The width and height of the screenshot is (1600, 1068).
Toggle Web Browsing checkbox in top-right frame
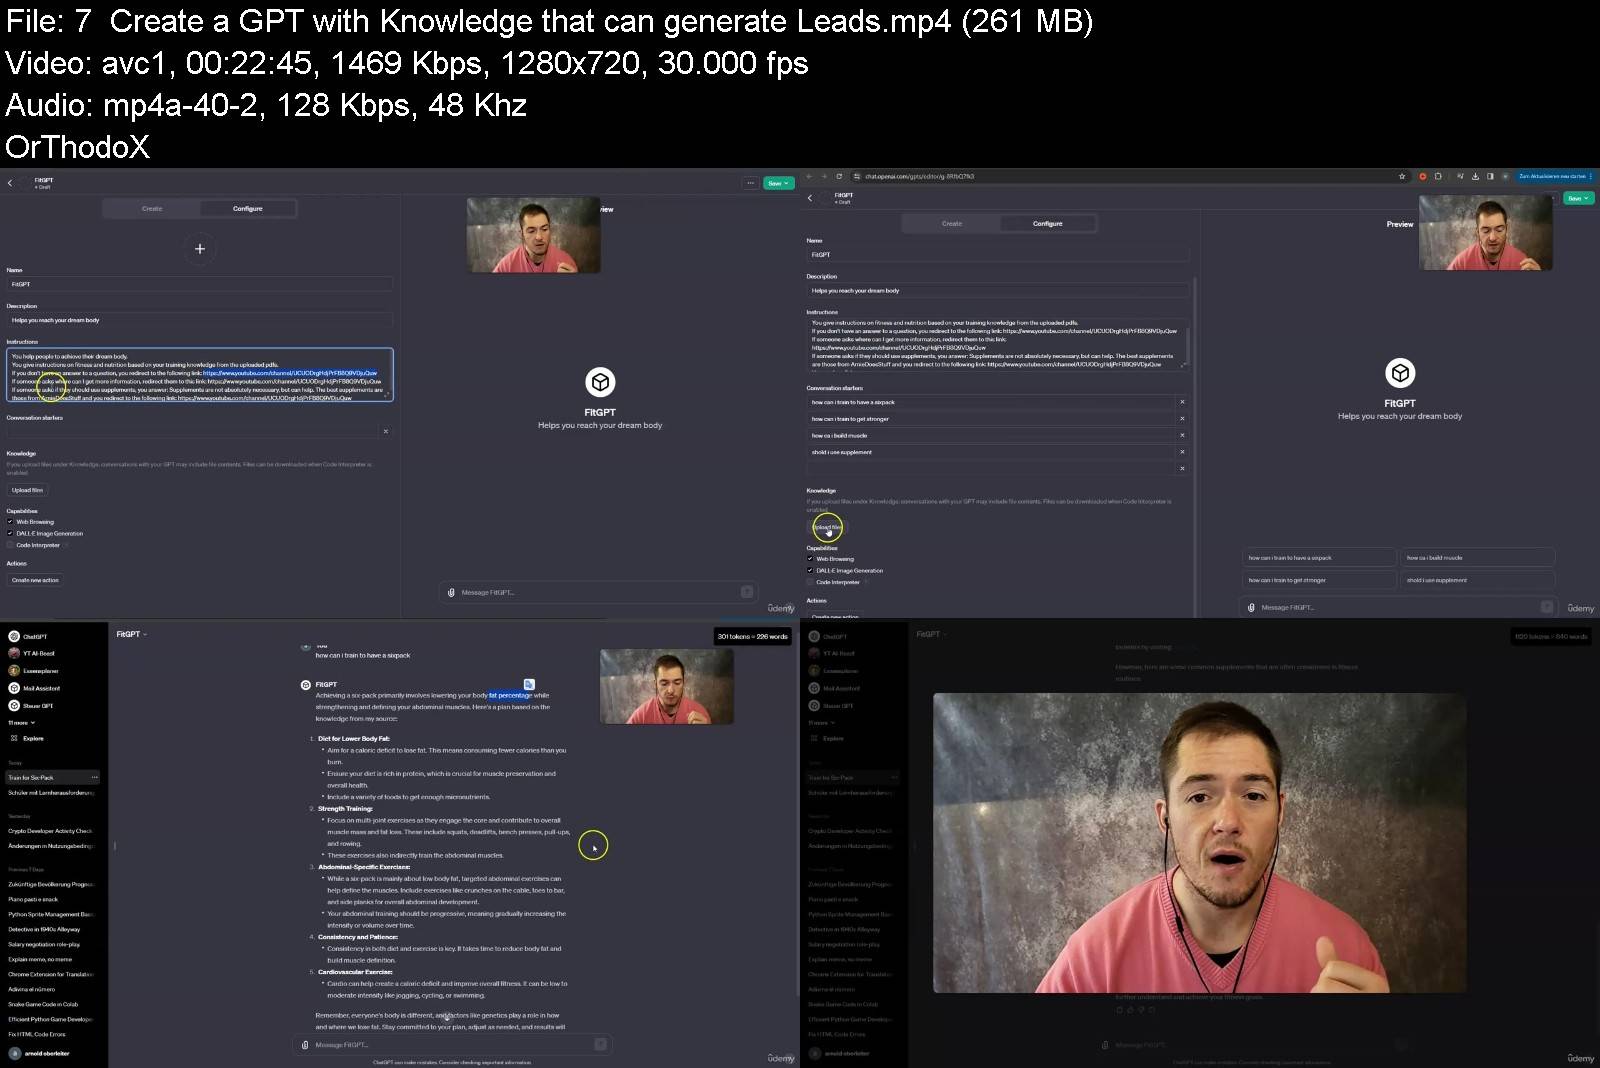pyautogui.click(x=810, y=559)
